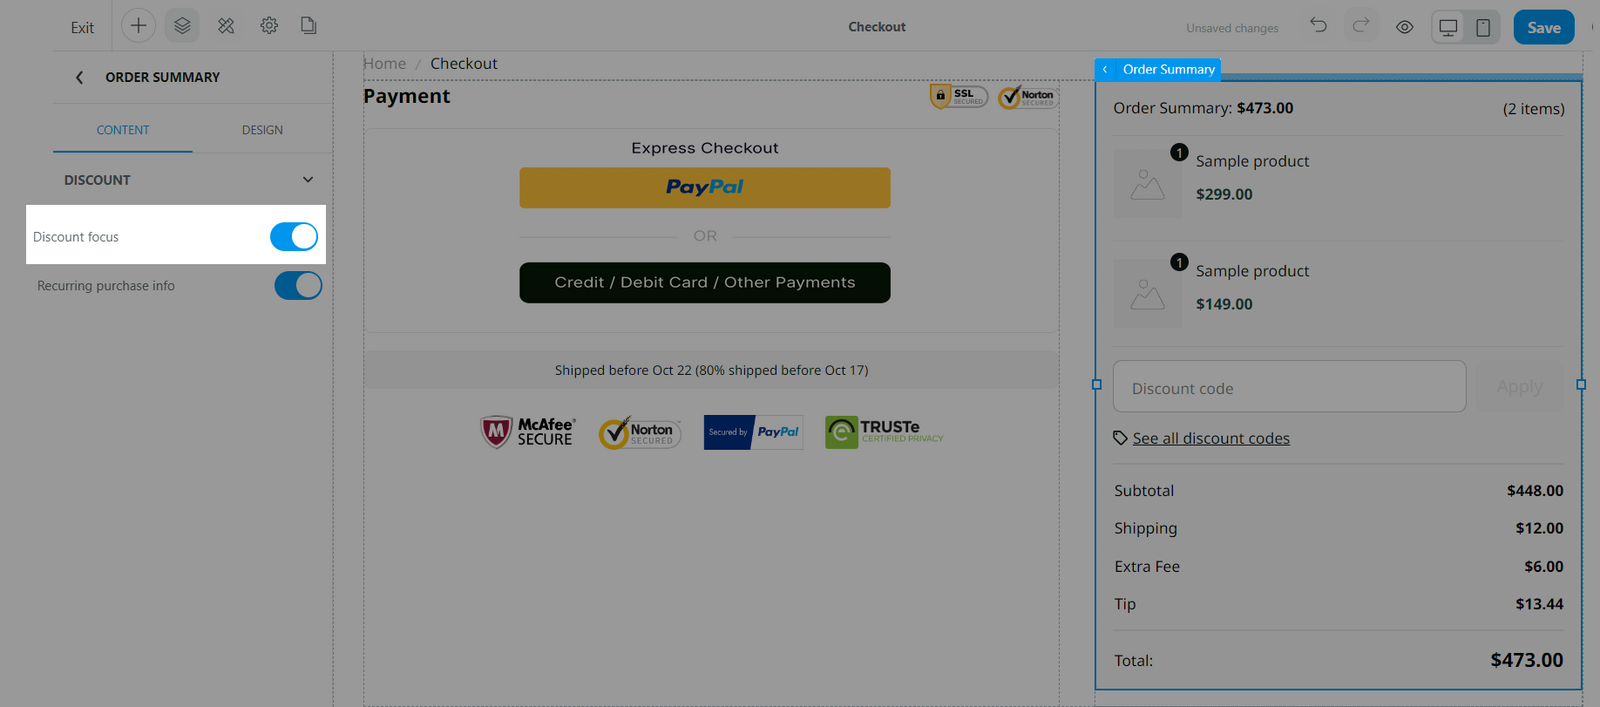
Task: Preview page with the eye icon
Action: tap(1405, 27)
